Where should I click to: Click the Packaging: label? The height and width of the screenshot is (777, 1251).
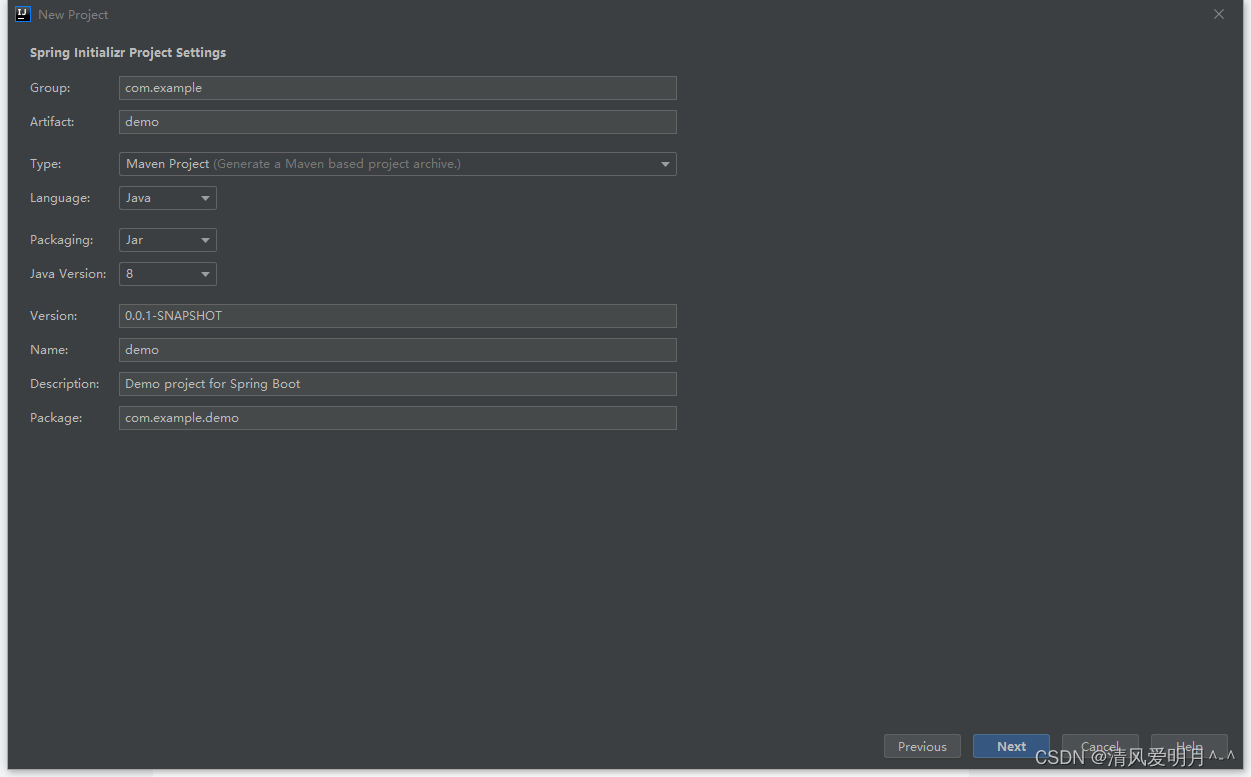[x=61, y=240]
